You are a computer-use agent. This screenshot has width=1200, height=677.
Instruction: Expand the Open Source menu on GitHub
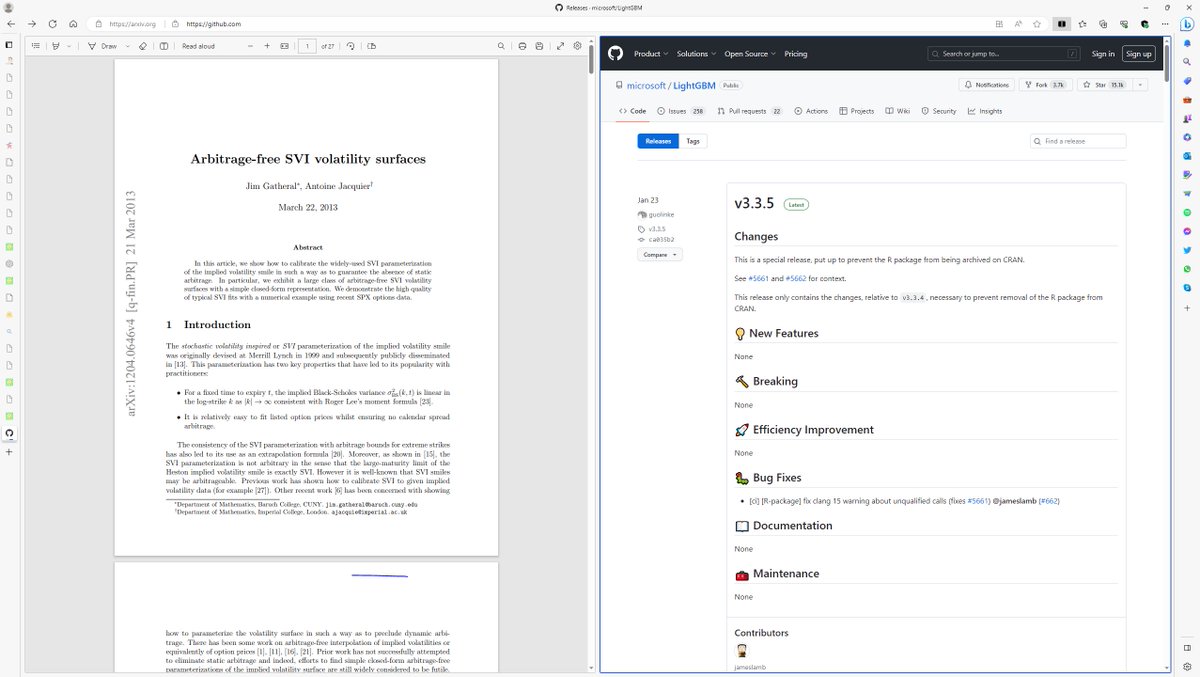(750, 54)
